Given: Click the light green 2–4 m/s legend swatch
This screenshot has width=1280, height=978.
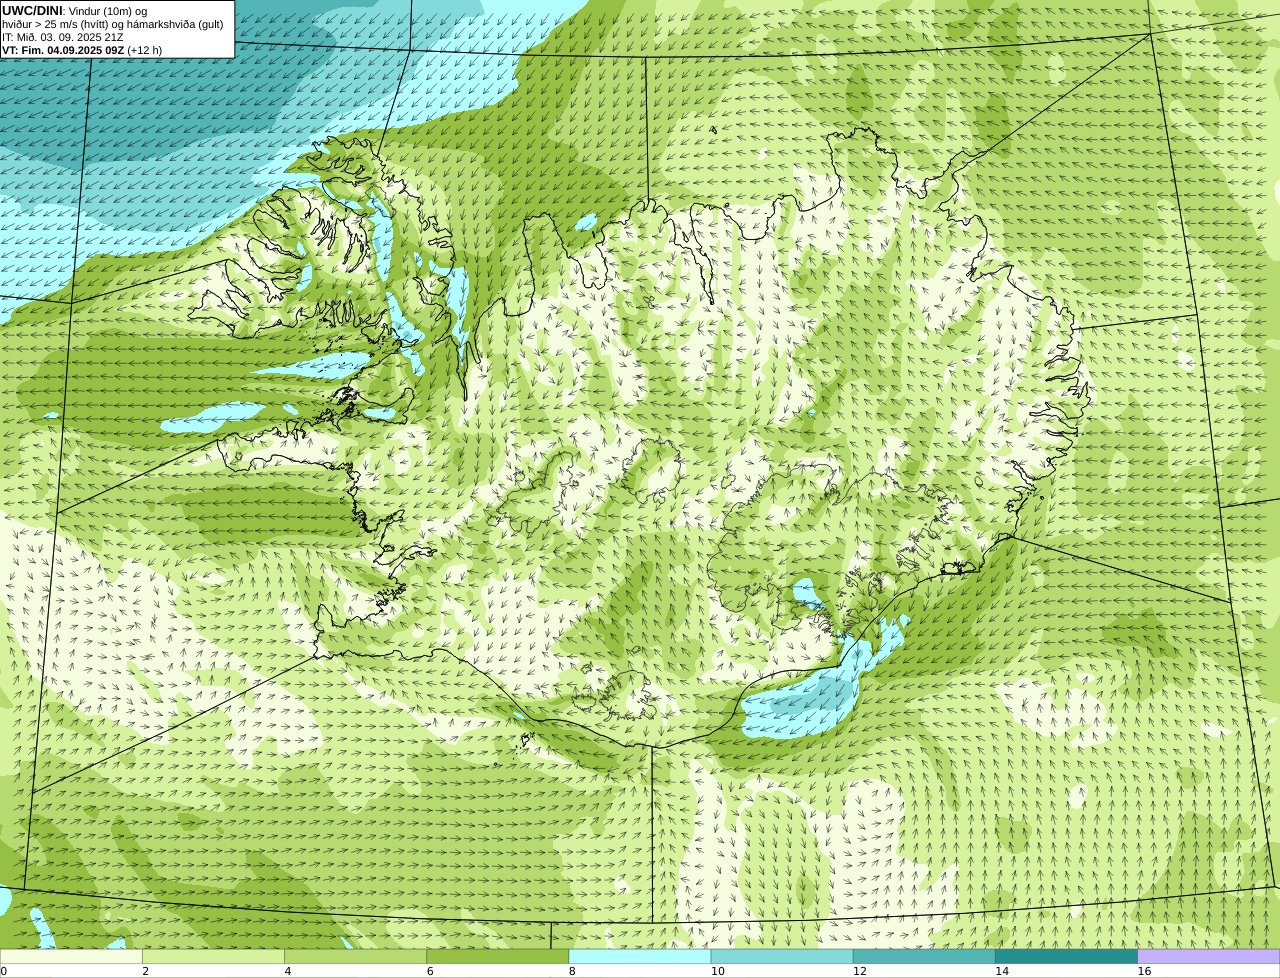Looking at the screenshot, I should pyautogui.click(x=213, y=957).
